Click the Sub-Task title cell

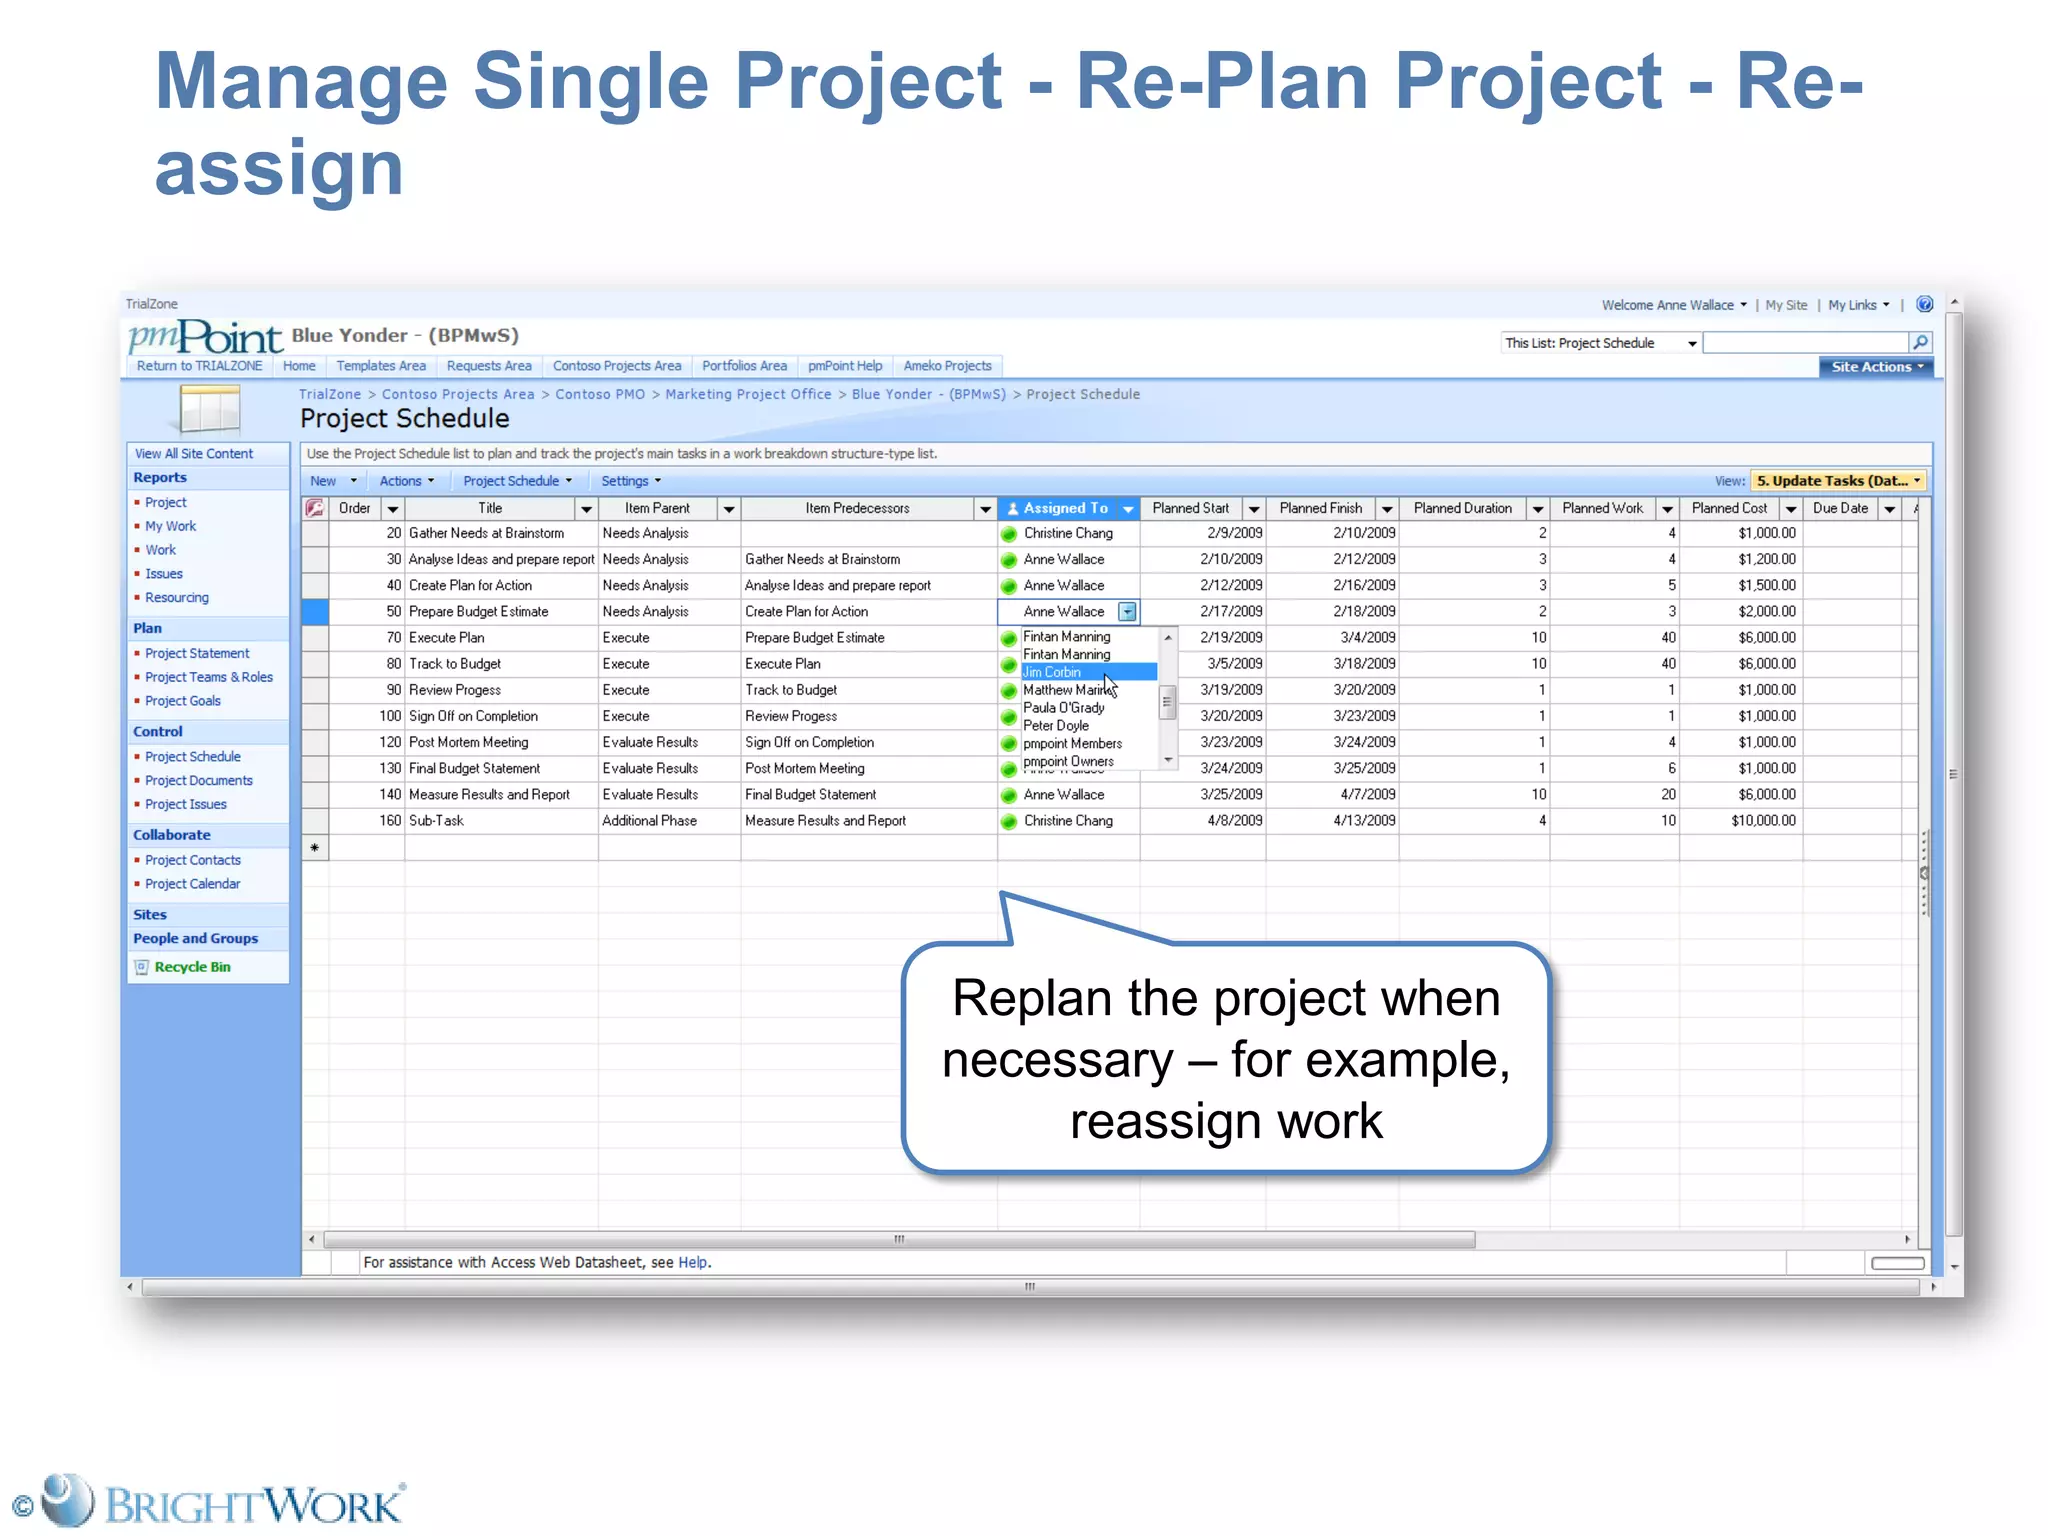point(501,821)
